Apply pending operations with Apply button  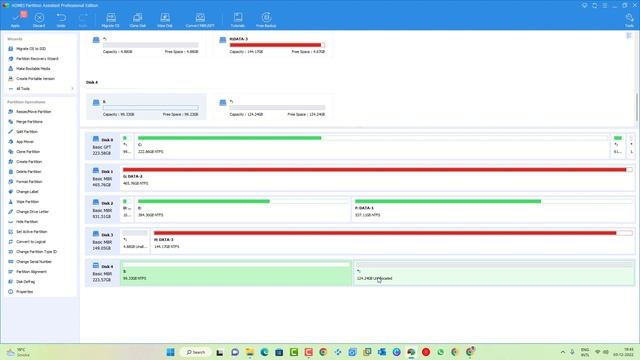tap(16, 20)
